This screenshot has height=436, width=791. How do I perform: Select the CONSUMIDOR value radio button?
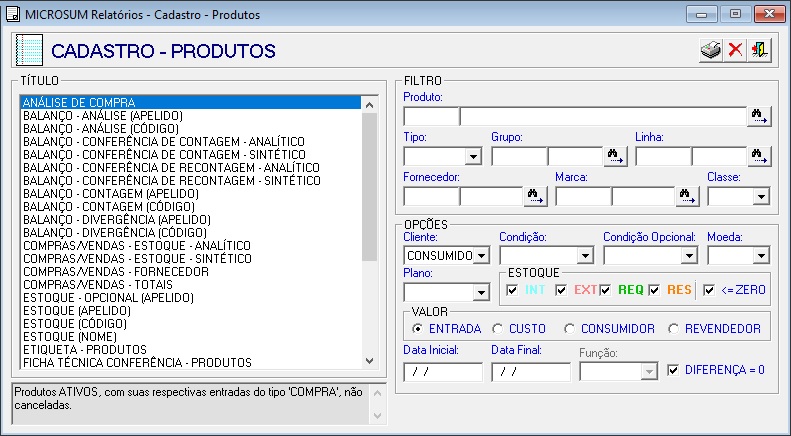pyautogui.click(x=570, y=329)
